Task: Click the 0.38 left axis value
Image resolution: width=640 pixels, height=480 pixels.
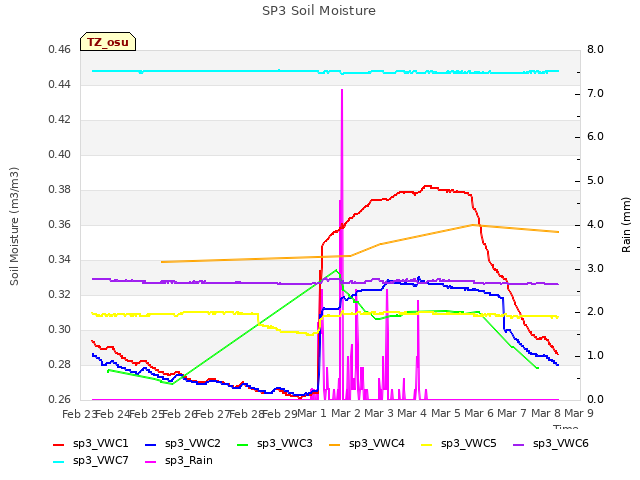Action: coord(60,190)
